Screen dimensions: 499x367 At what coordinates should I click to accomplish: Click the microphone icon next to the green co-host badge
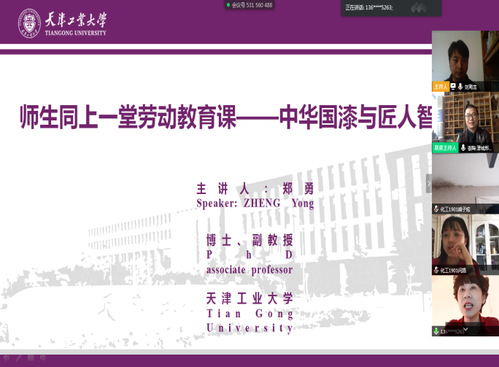pos(463,148)
